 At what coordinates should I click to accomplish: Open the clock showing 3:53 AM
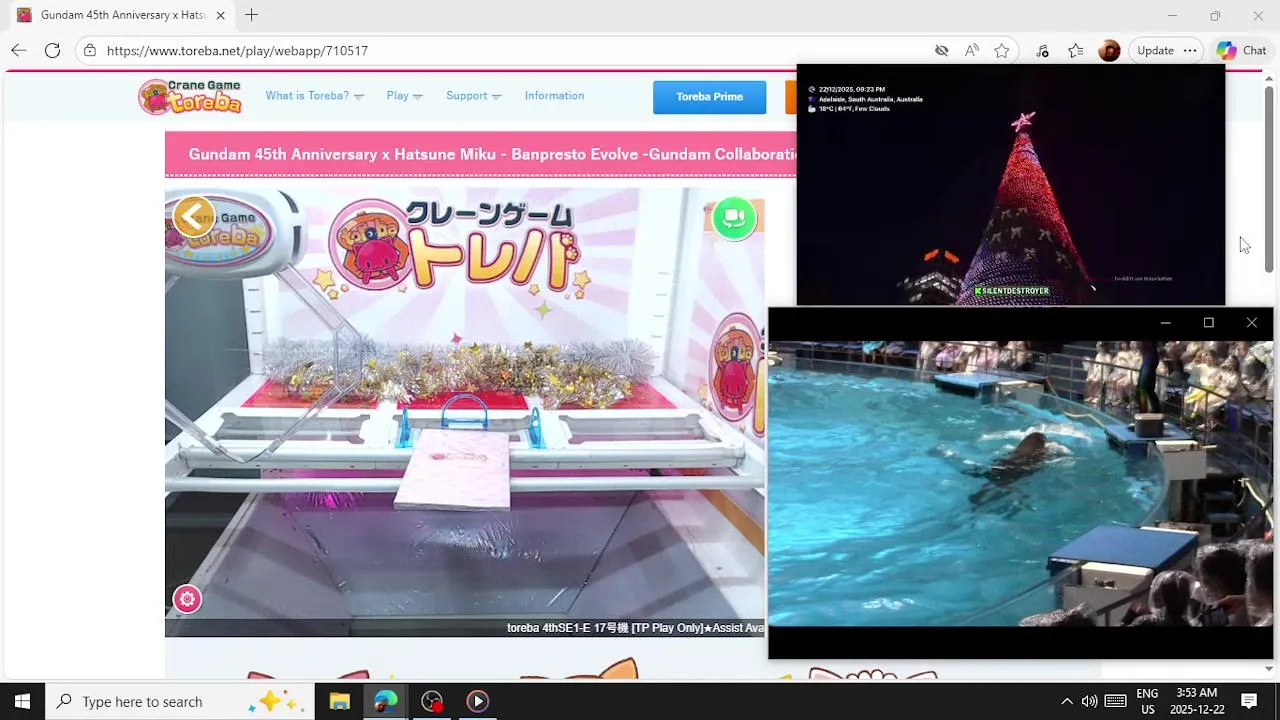click(x=1197, y=701)
